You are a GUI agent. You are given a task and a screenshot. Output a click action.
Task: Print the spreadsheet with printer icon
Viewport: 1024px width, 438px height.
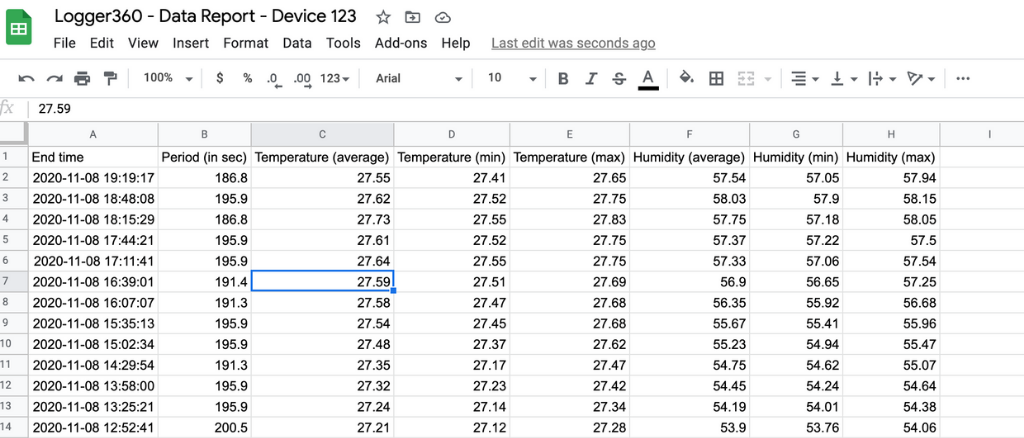(x=82, y=79)
